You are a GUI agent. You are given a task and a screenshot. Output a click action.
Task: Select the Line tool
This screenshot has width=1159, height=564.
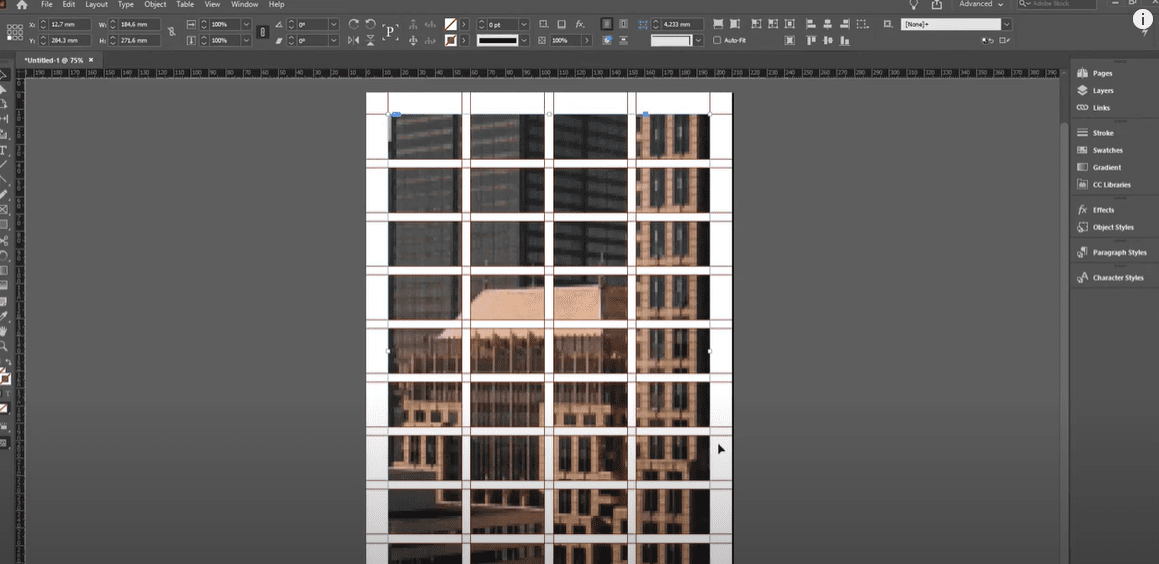tap(4, 165)
